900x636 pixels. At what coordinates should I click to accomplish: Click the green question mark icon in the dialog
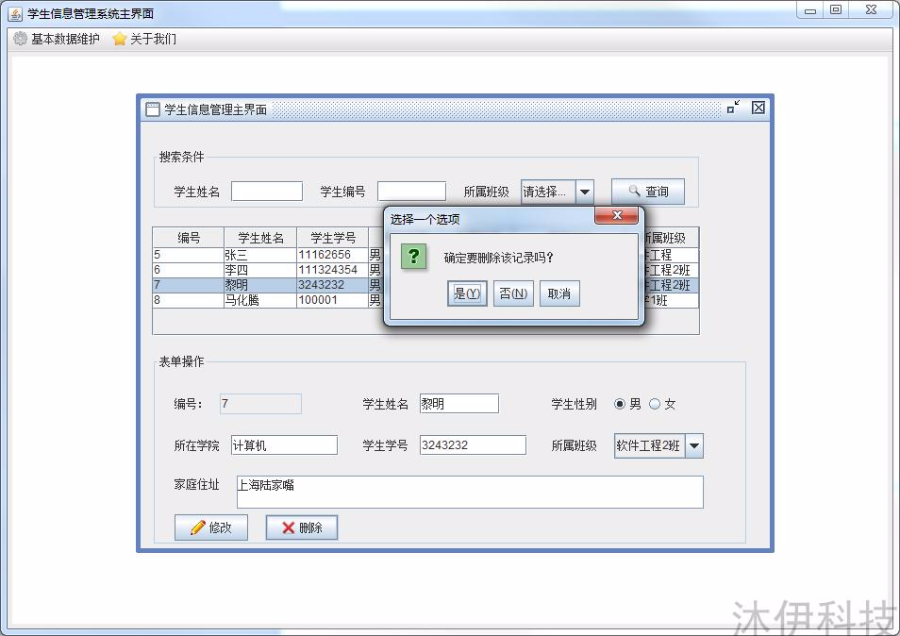414,257
